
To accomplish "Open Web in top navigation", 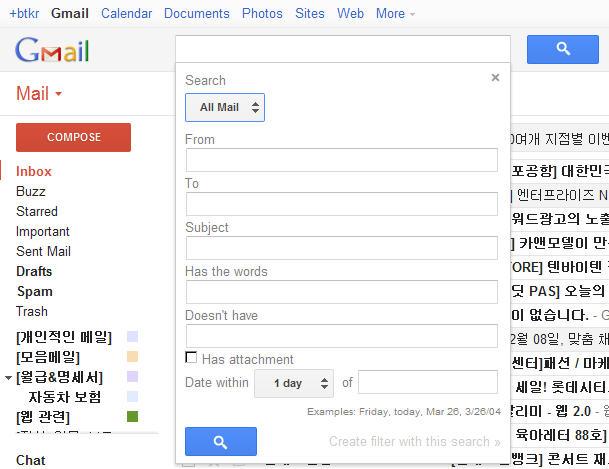I will [x=350, y=14].
